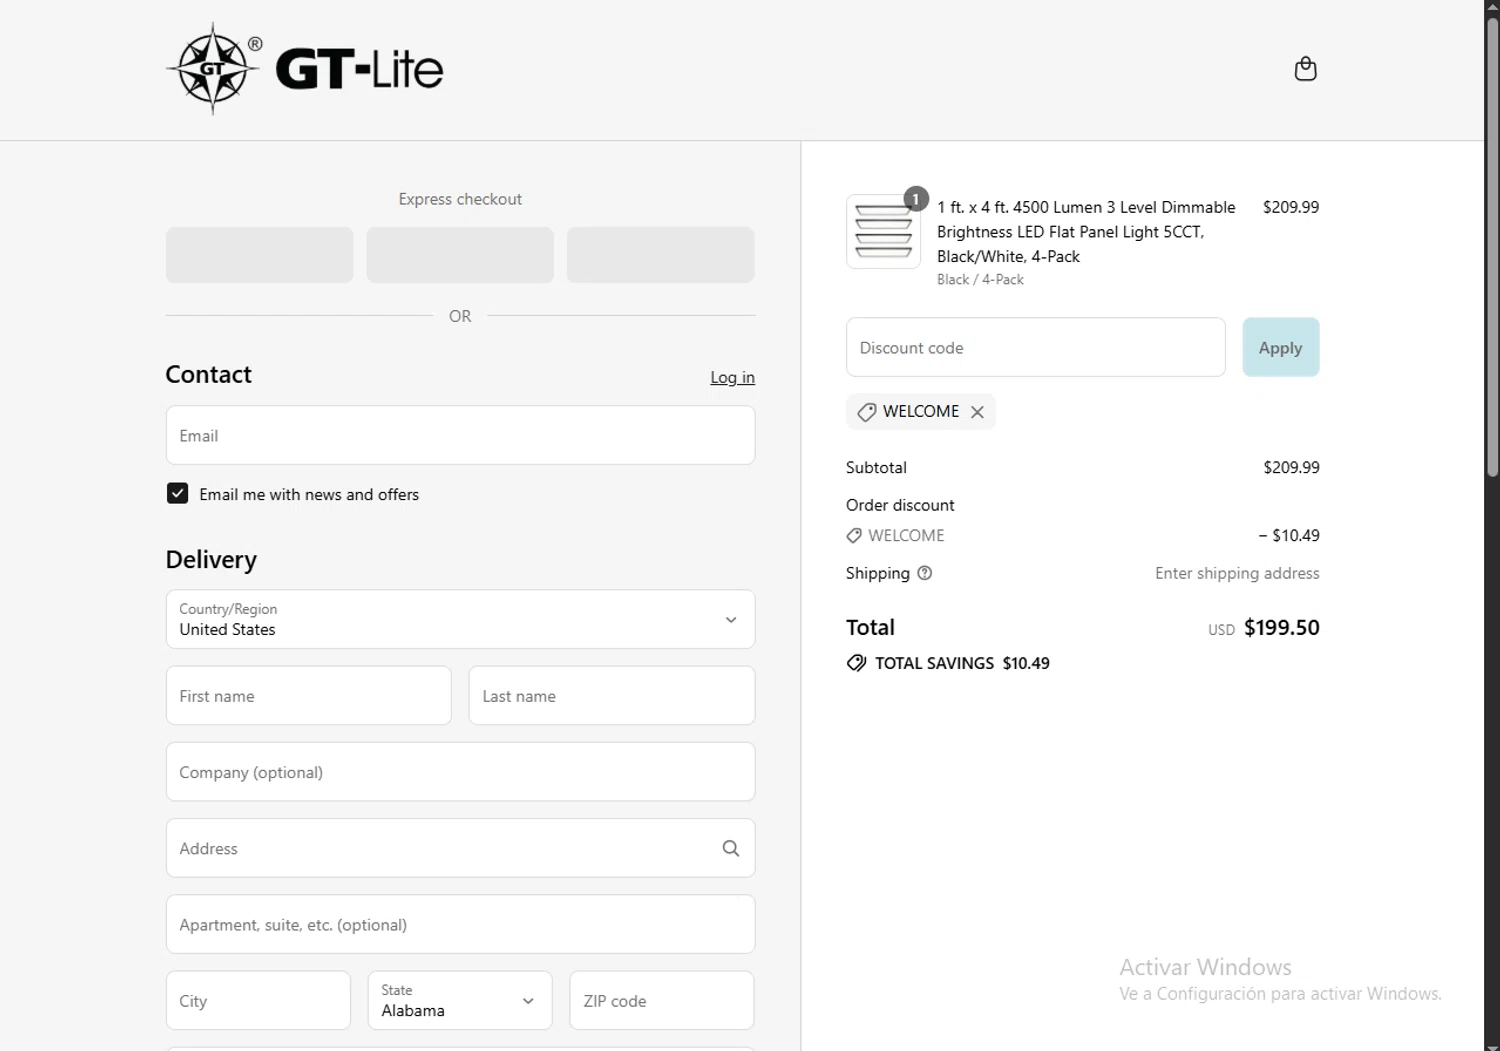1500x1051 pixels.
Task: Click the total savings tag icon
Action: point(856,663)
